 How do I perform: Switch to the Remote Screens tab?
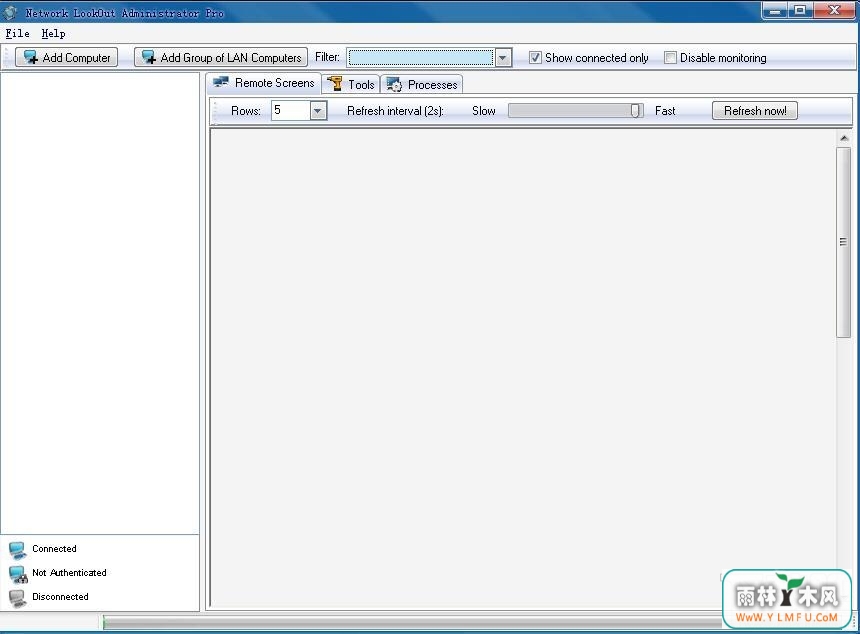pyautogui.click(x=264, y=83)
